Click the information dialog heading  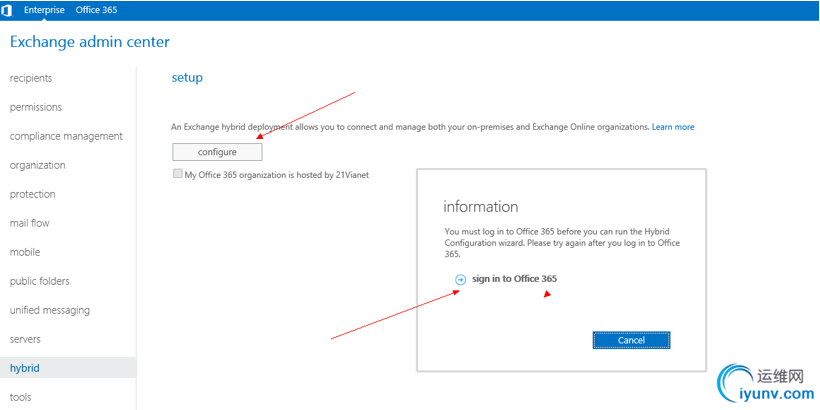(481, 207)
